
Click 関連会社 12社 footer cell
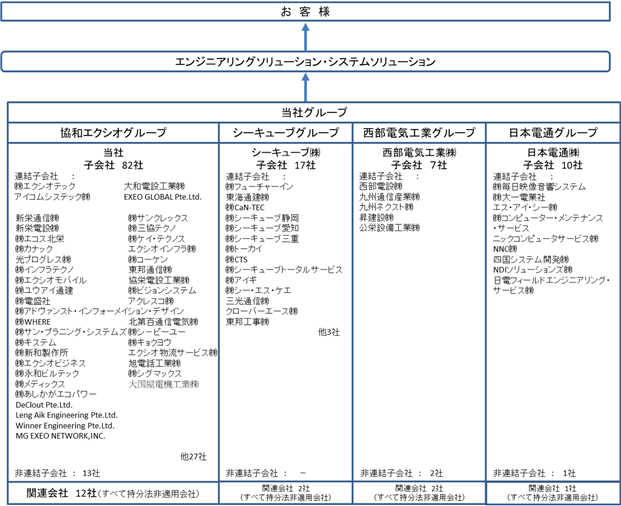[113, 493]
